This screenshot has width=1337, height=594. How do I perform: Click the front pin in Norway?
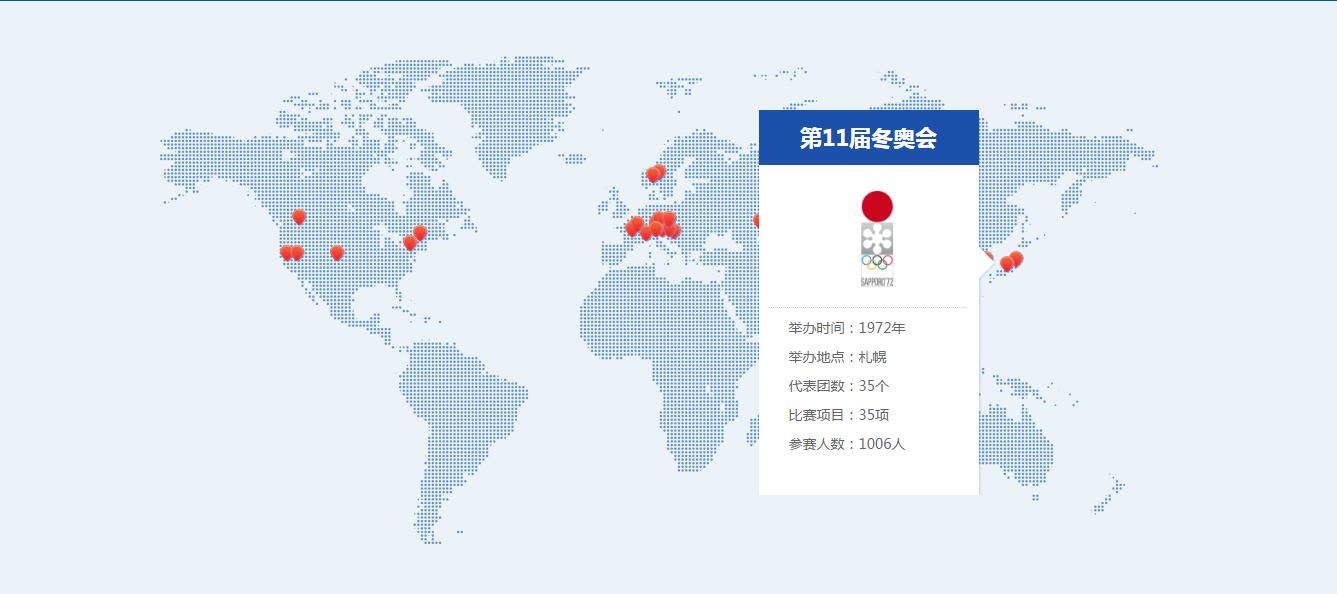click(x=653, y=175)
